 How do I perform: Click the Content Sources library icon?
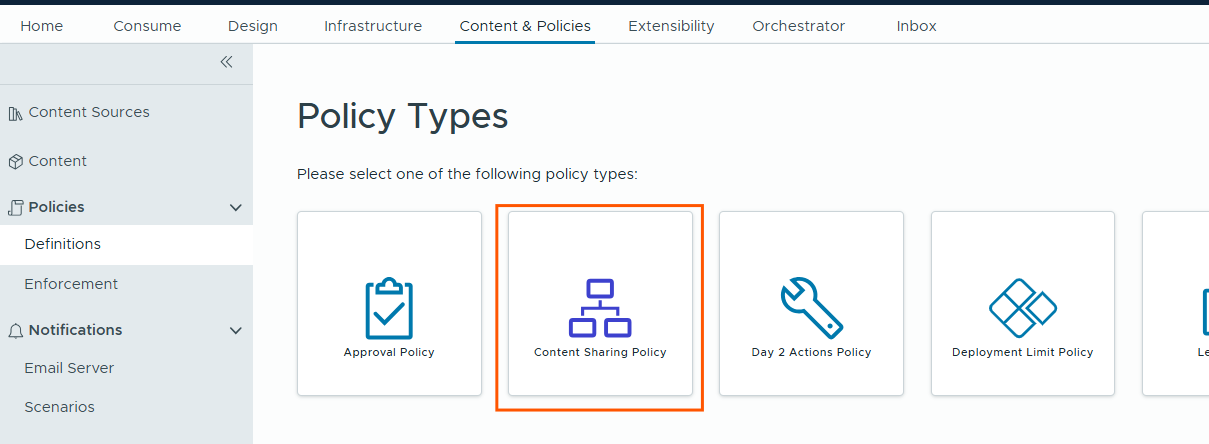tap(15, 114)
